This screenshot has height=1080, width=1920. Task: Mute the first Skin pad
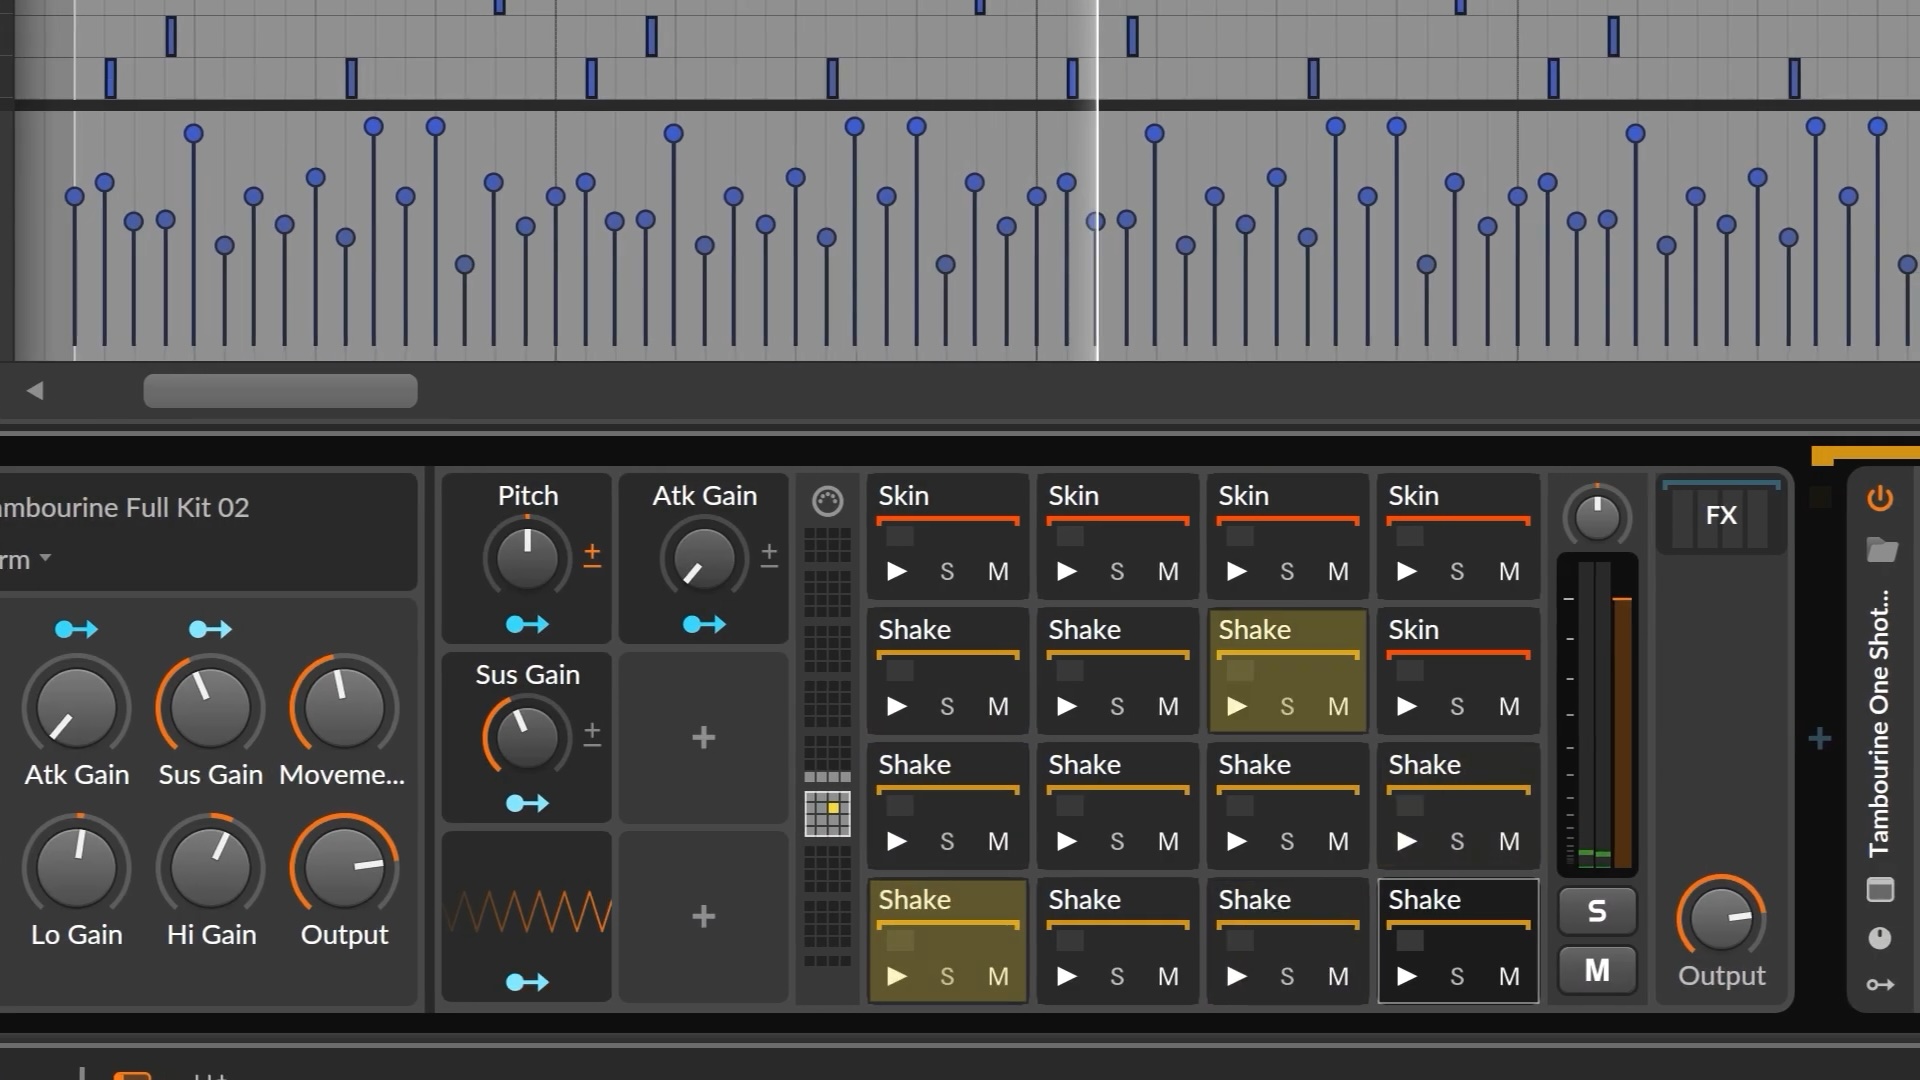(998, 572)
